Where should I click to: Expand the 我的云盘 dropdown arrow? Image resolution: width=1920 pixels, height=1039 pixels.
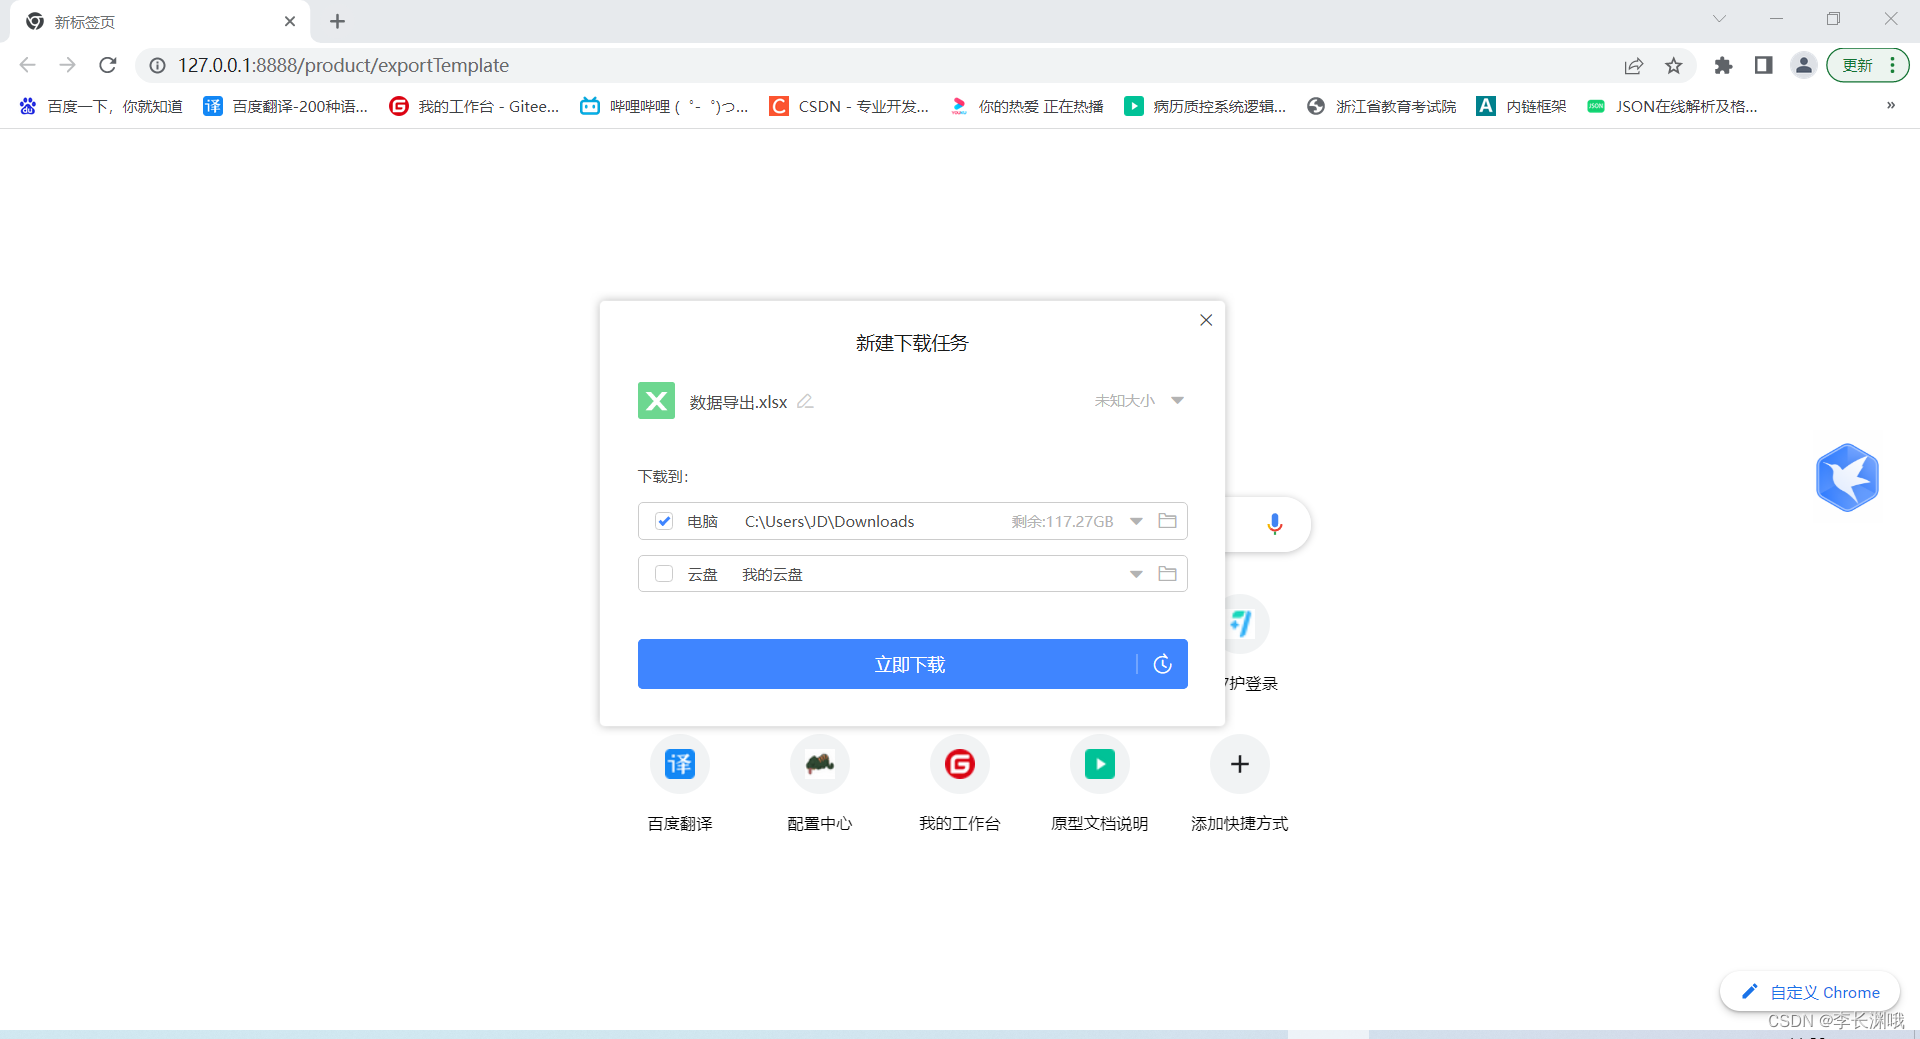click(1135, 573)
